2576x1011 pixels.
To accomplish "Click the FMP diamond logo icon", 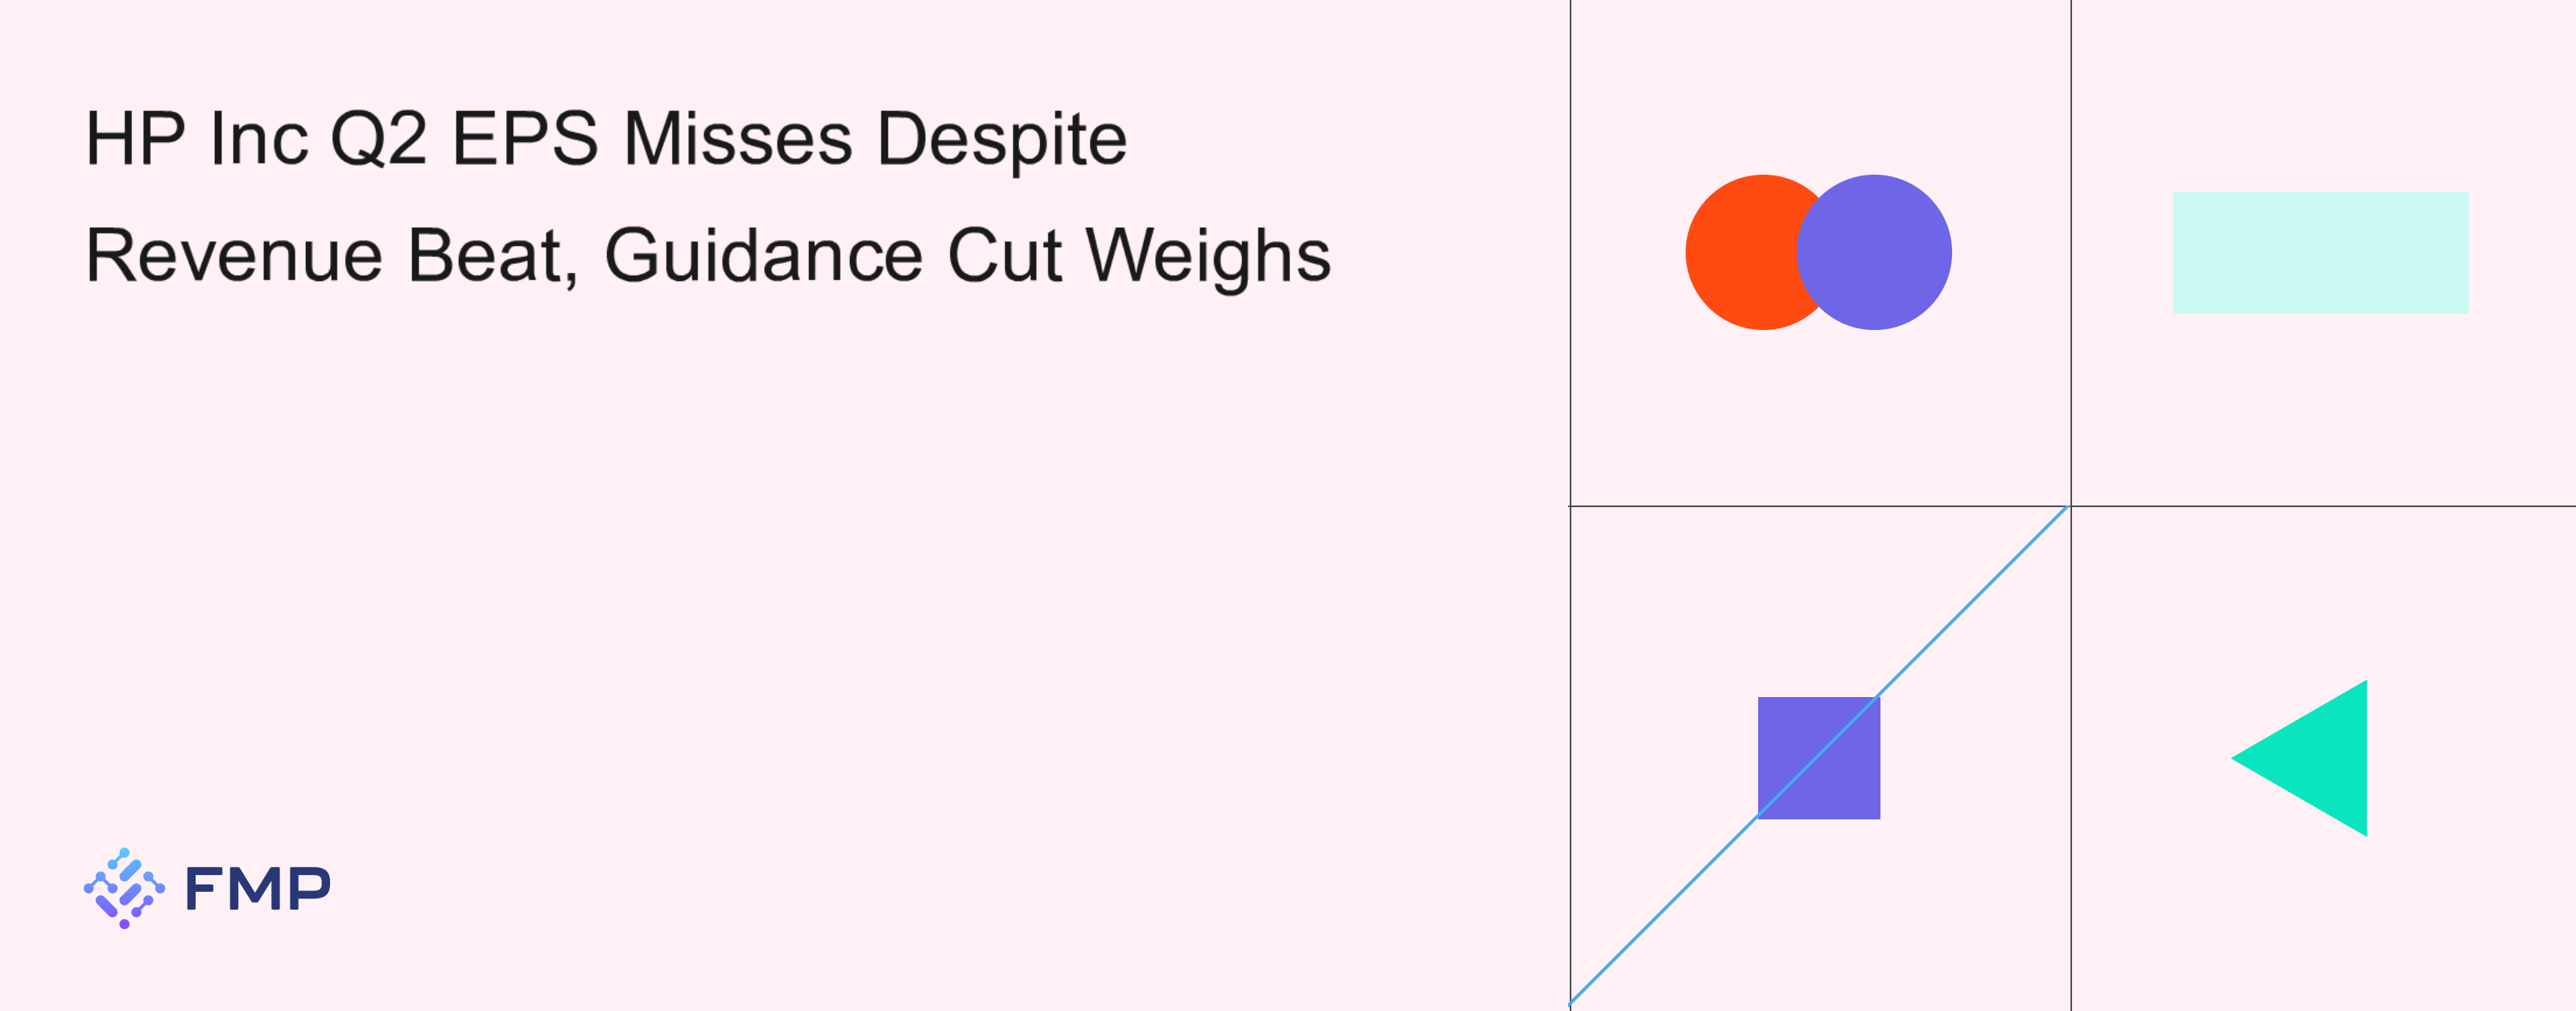I will click(124, 888).
